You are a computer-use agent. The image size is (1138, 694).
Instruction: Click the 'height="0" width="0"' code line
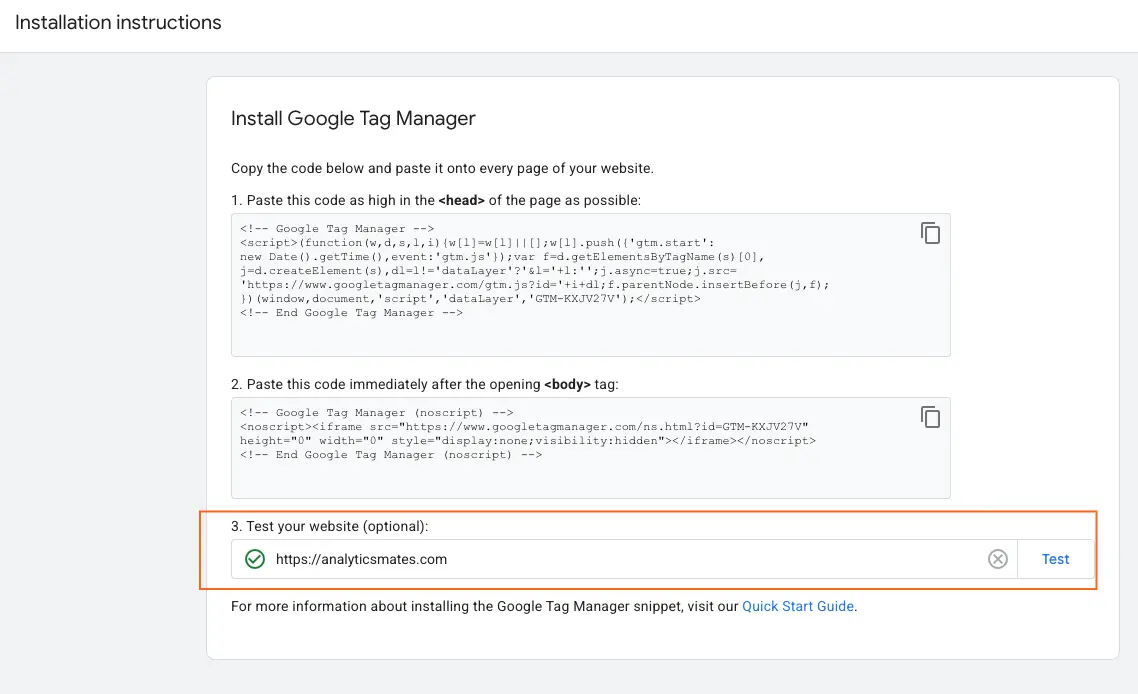pyautogui.click(x=528, y=441)
